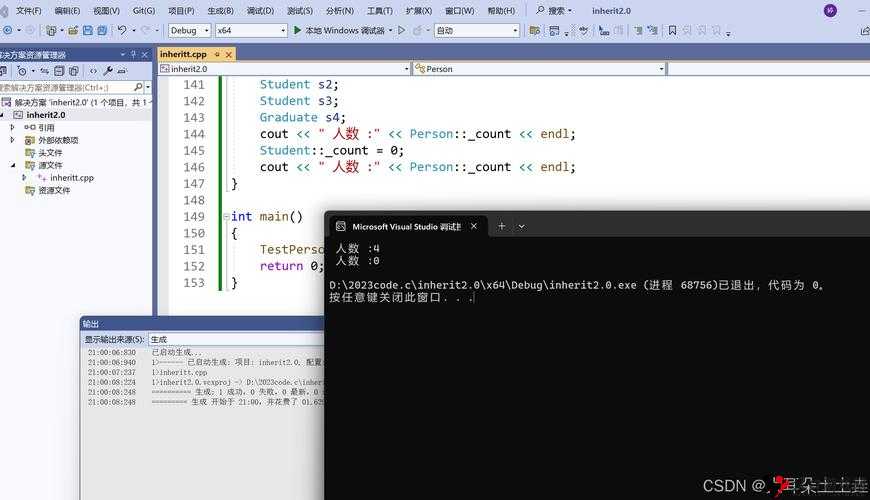Select inheritt.cpp in Solution Explorer tree

[x=72, y=178]
